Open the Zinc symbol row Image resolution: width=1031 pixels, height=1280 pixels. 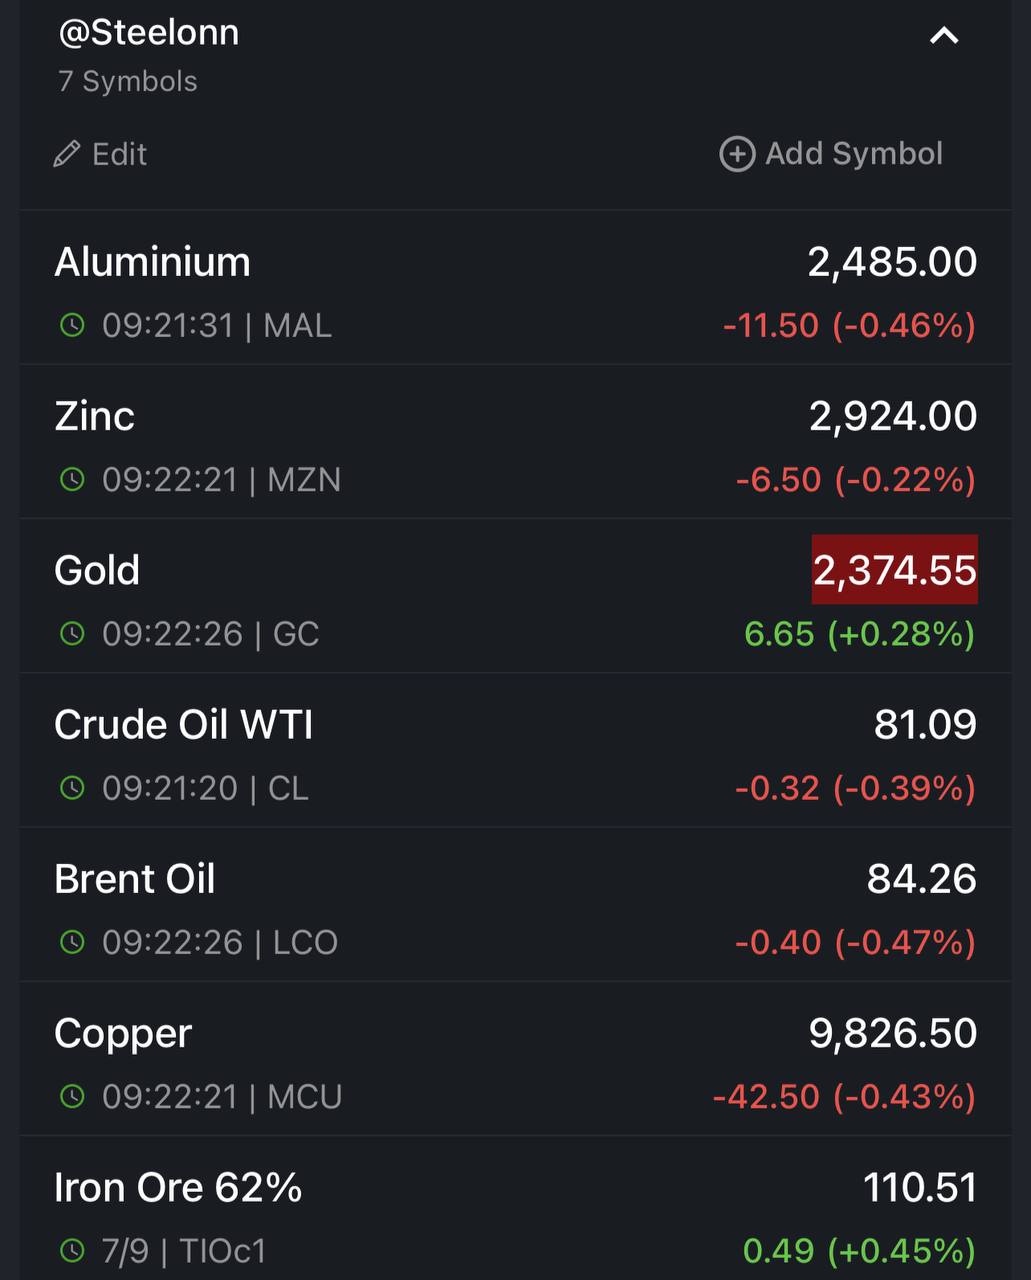click(x=515, y=442)
